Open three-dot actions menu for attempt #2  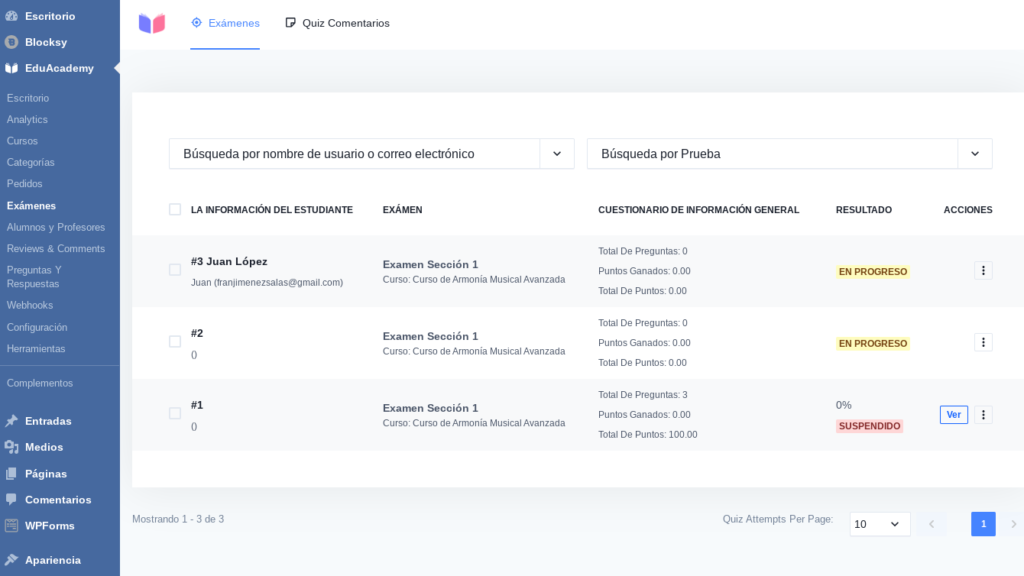click(x=983, y=342)
